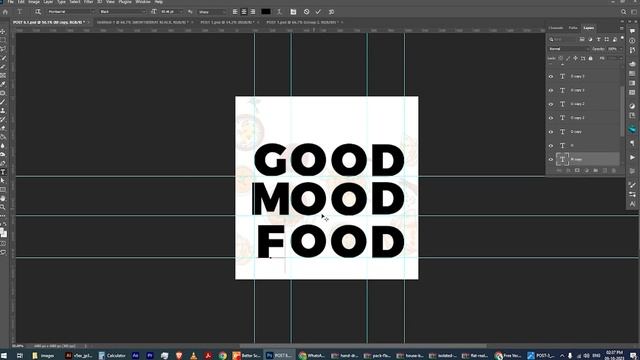Open the Filter menu

pyautogui.click(x=88, y=2)
